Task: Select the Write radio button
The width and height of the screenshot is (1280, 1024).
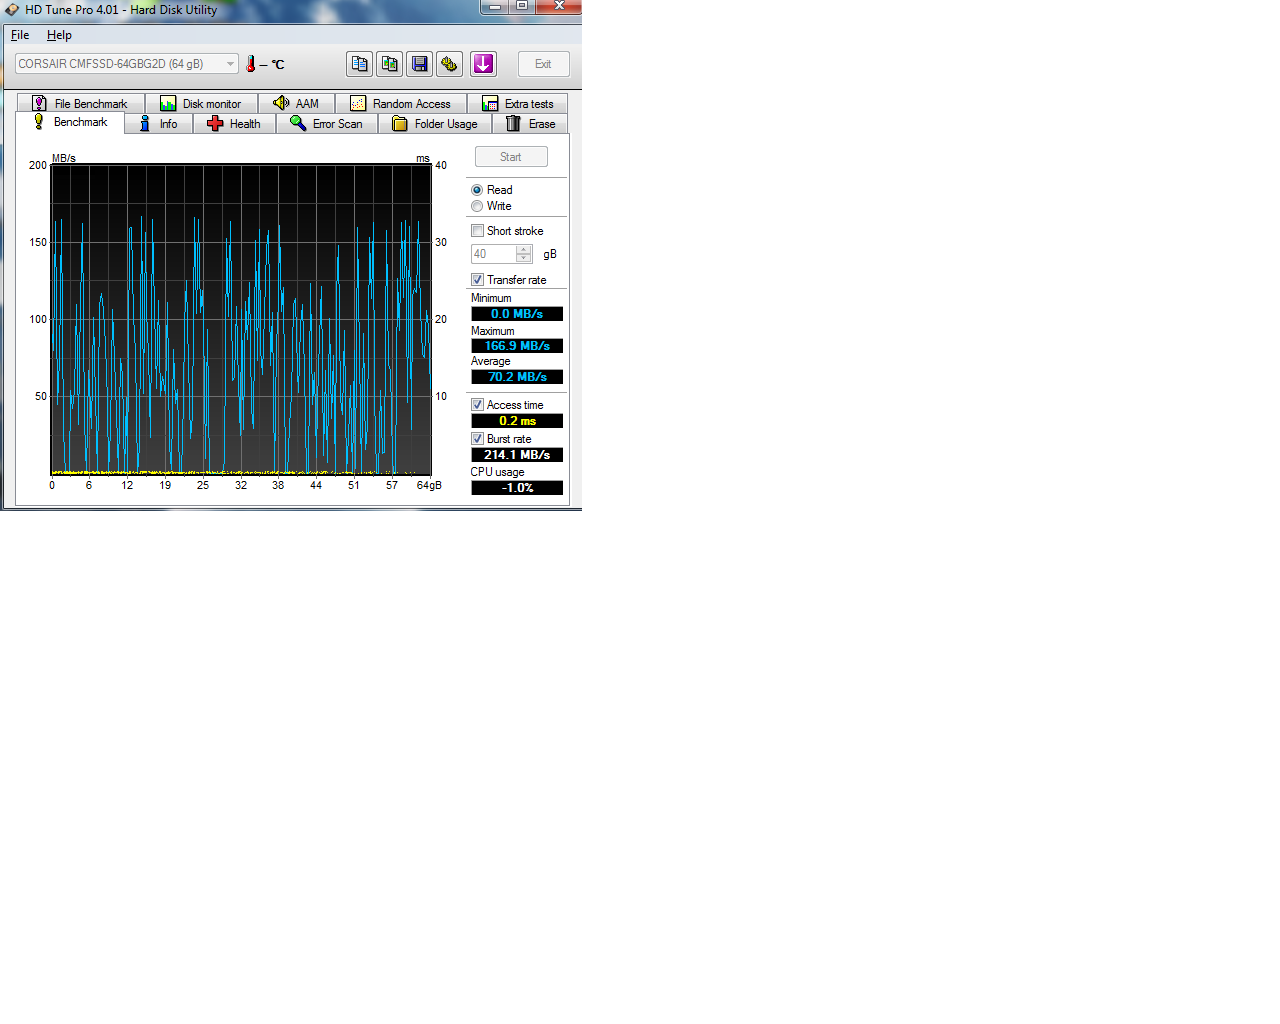Action: [477, 206]
